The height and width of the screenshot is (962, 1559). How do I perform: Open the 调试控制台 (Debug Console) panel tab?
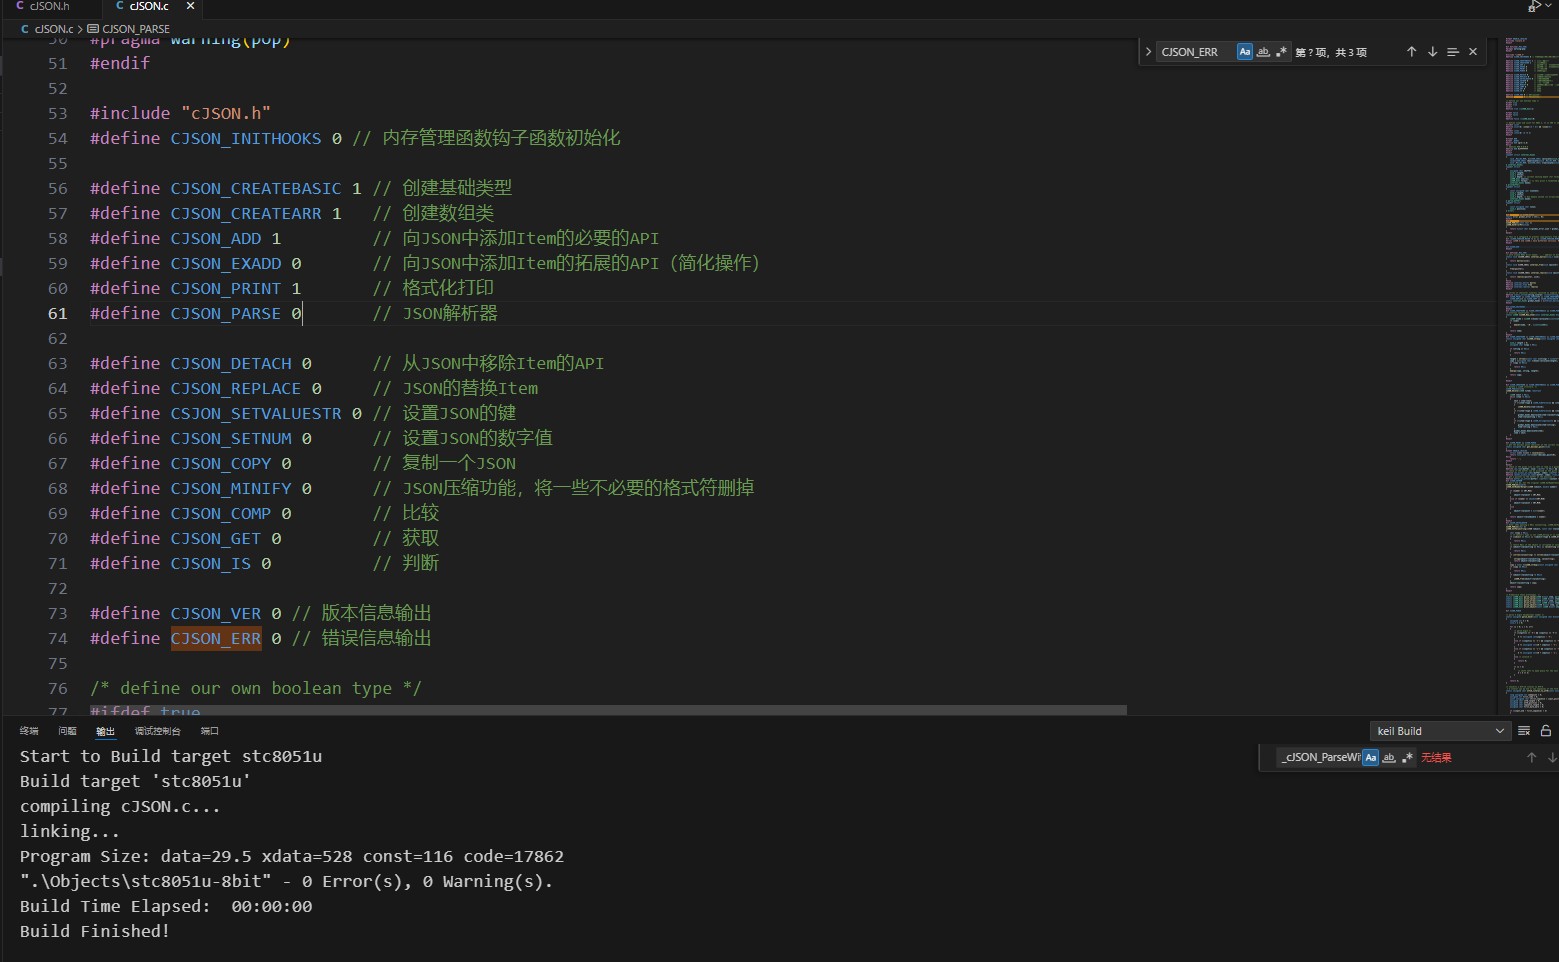158,731
